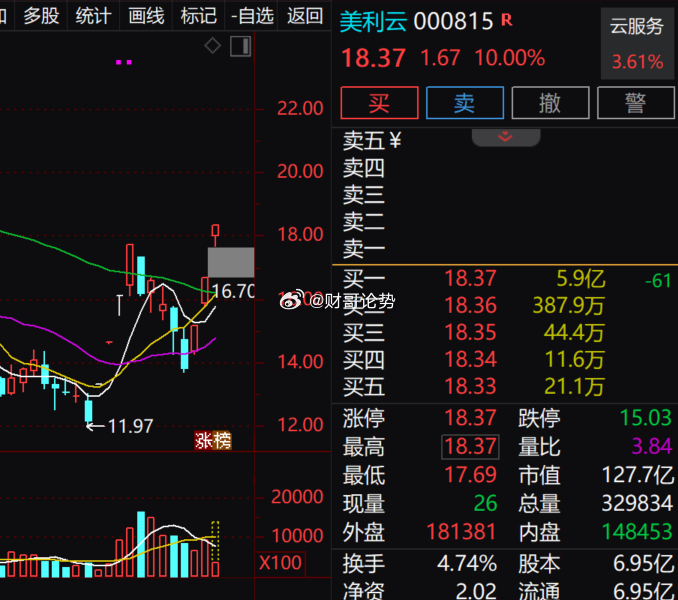Click 量比 value 3.84
Screen dimensions: 678x600
[x=651, y=447]
